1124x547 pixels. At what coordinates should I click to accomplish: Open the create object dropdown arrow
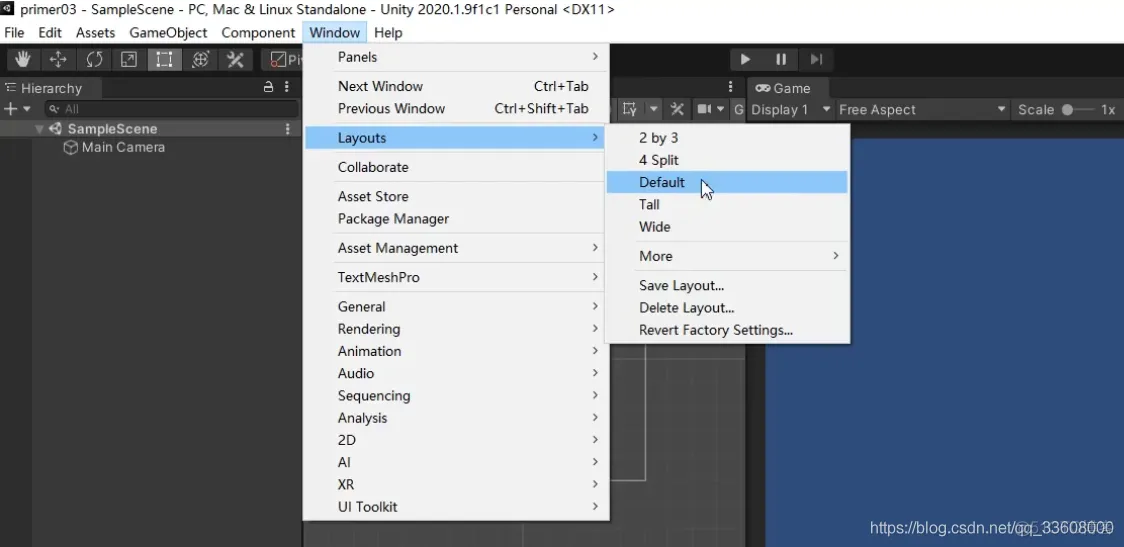(27, 109)
